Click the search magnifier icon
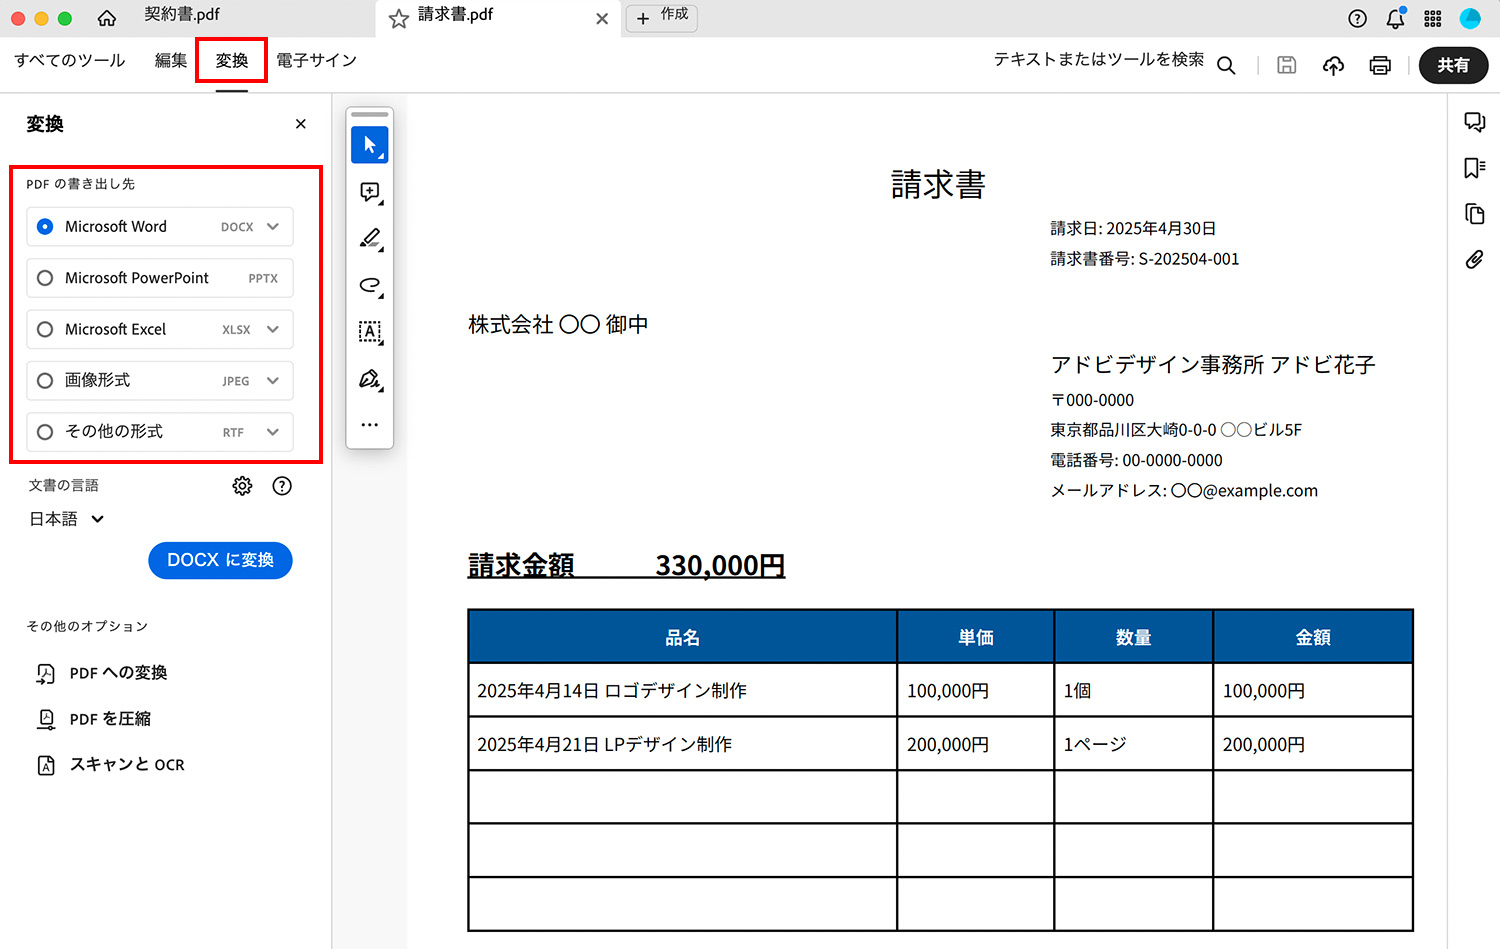 pos(1226,66)
